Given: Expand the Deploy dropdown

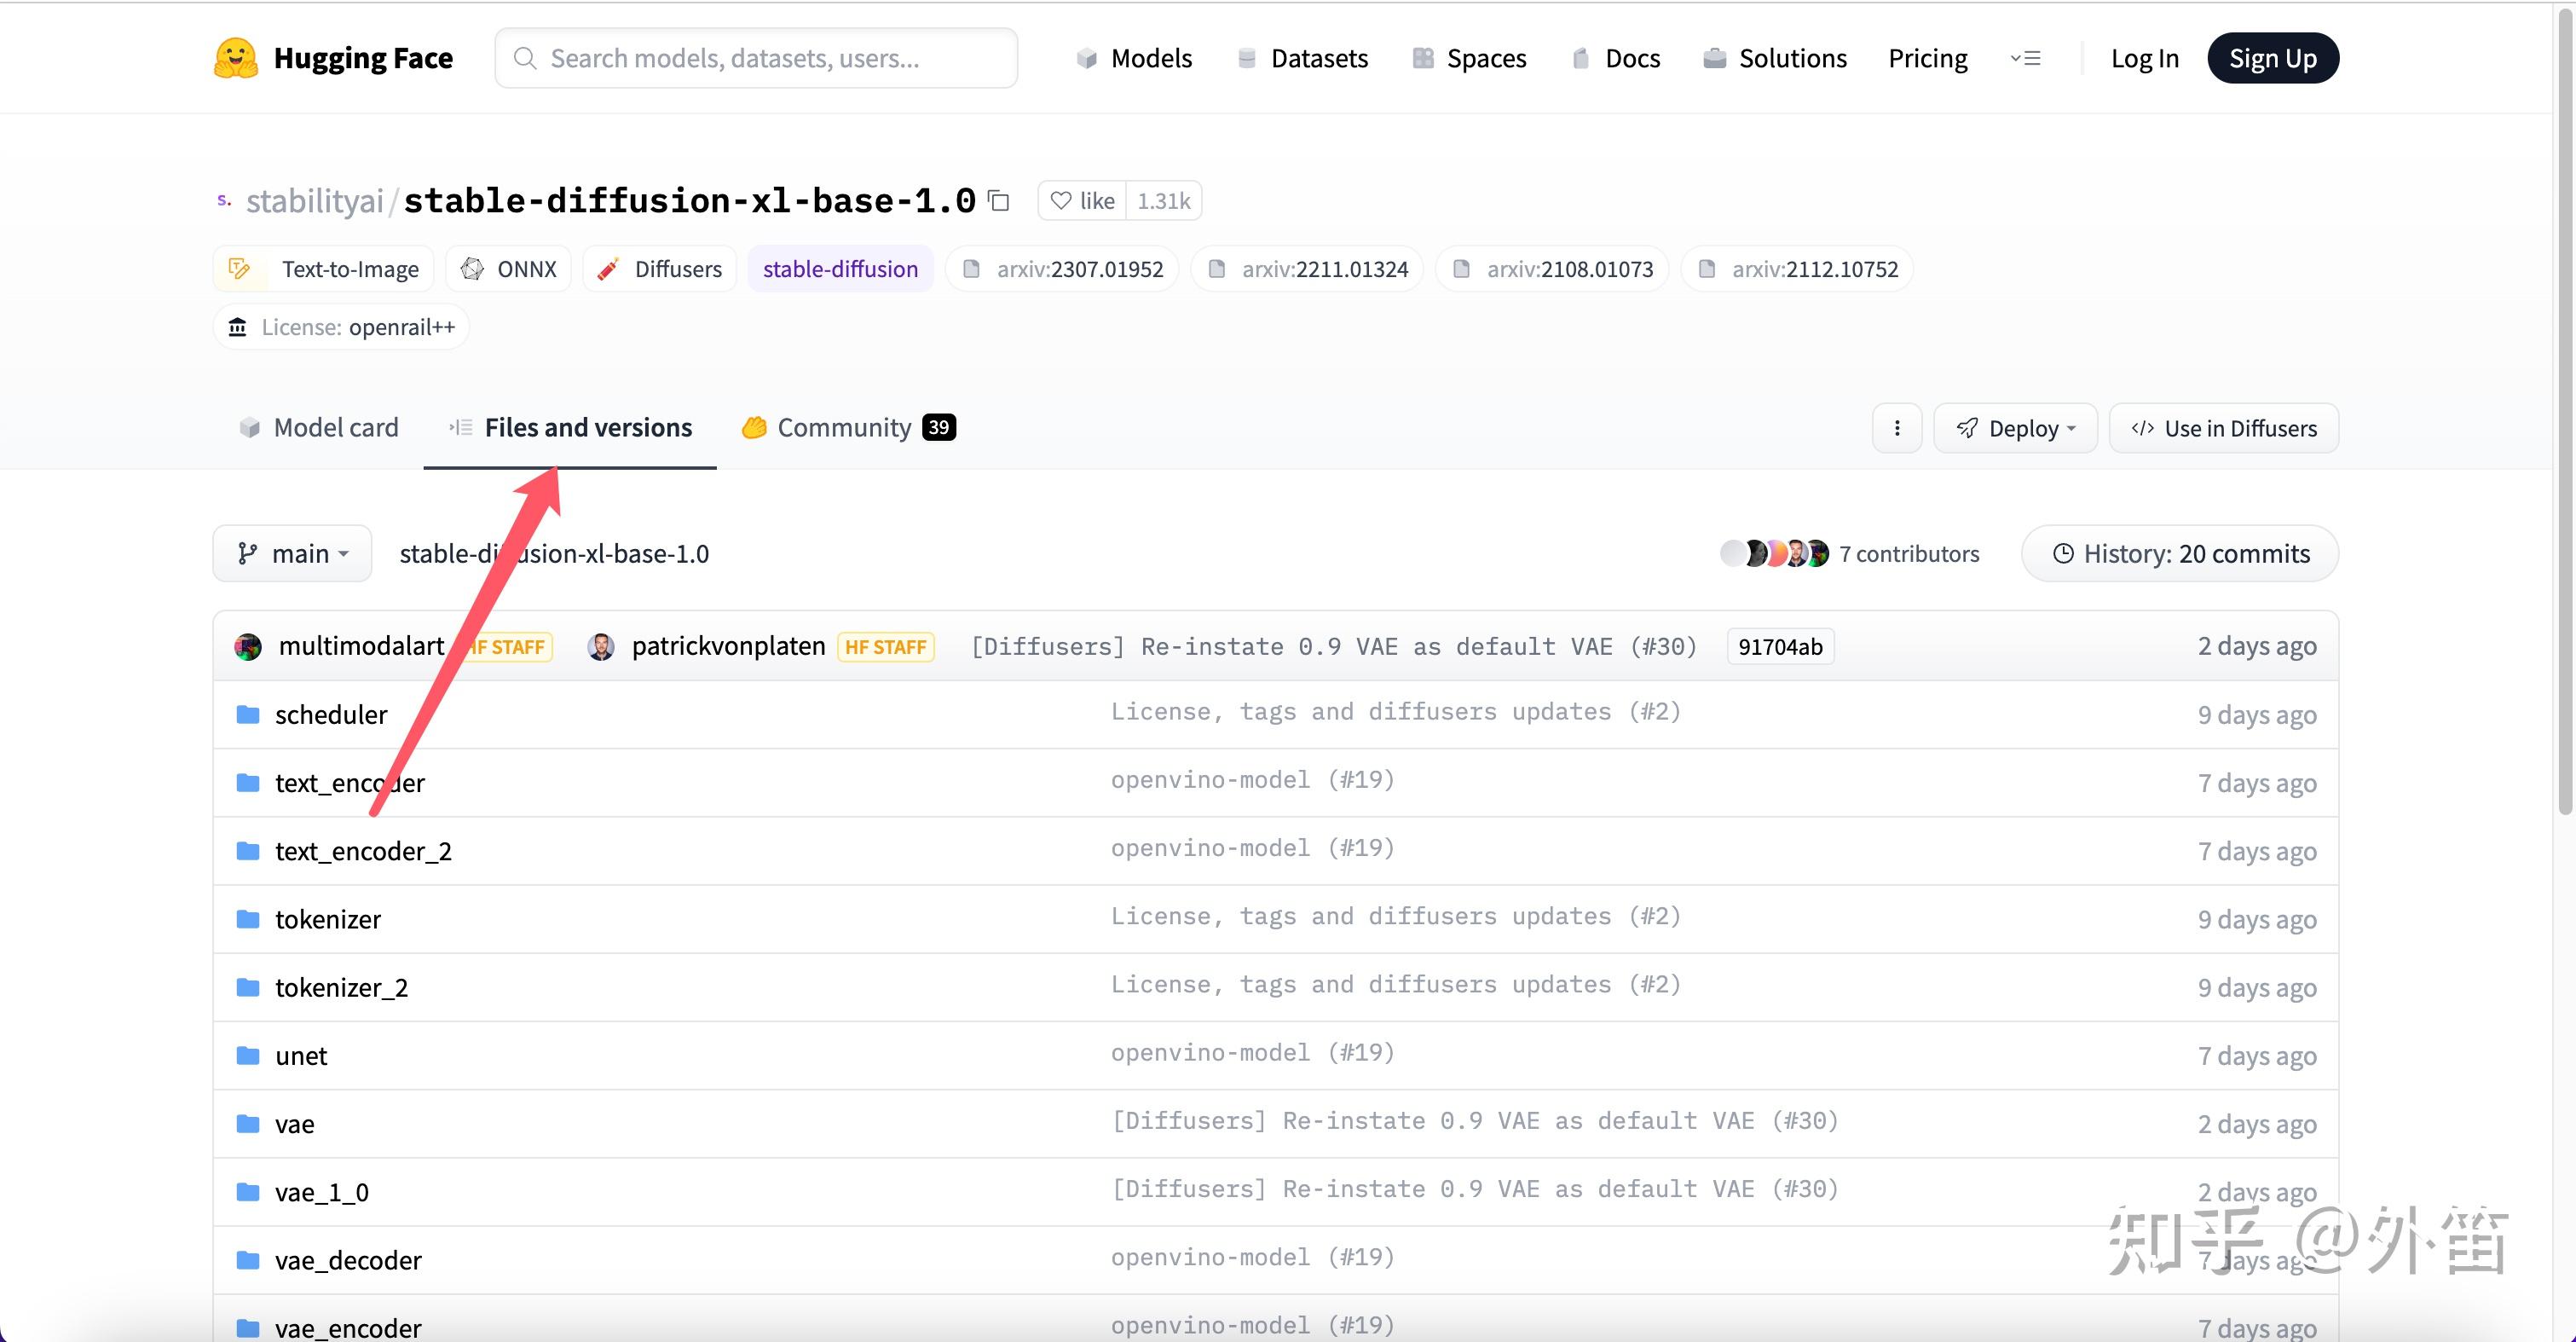Looking at the screenshot, I should pyautogui.click(x=2015, y=428).
